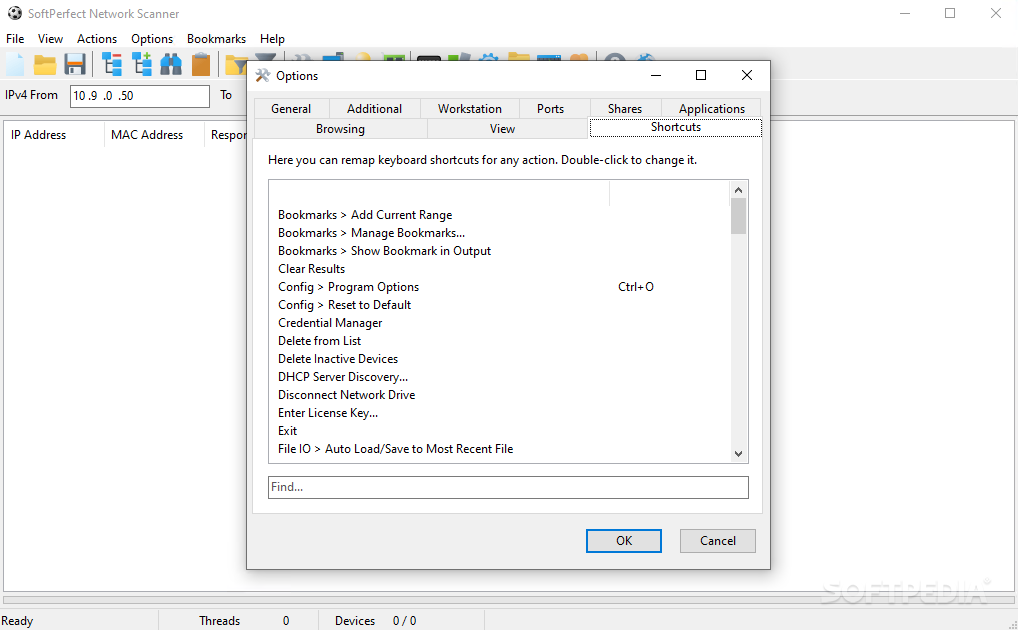Select 'Bookmarks > Manage Bookmarks...' row
The height and width of the screenshot is (630, 1018).
click(499, 233)
